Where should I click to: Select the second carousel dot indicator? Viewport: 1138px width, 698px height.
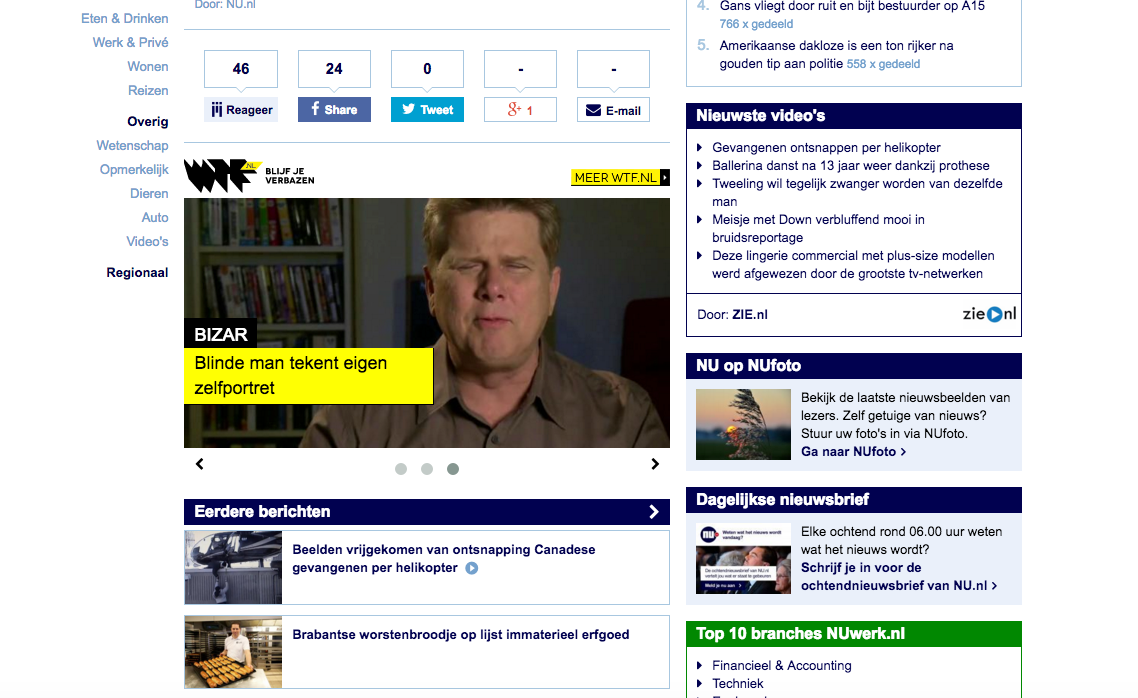[427, 469]
